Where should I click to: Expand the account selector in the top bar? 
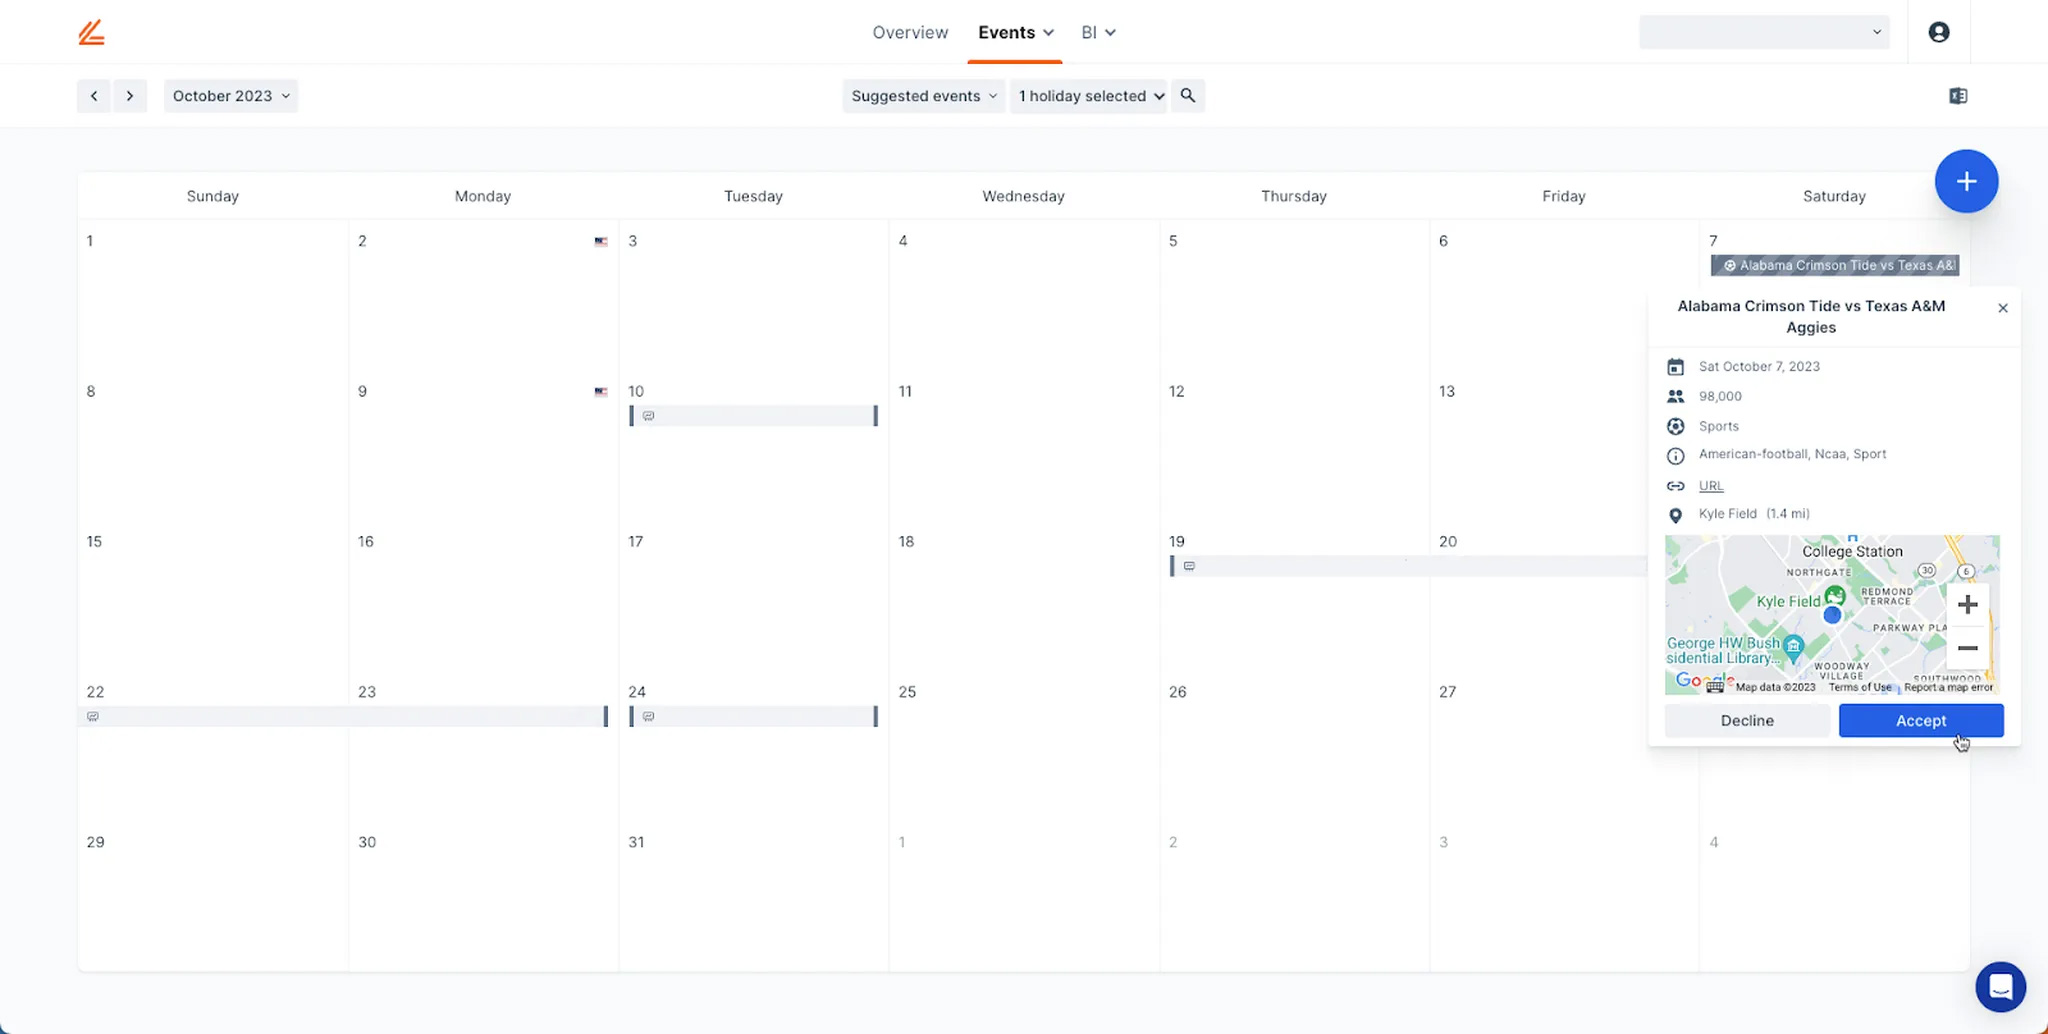(1875, 31)
